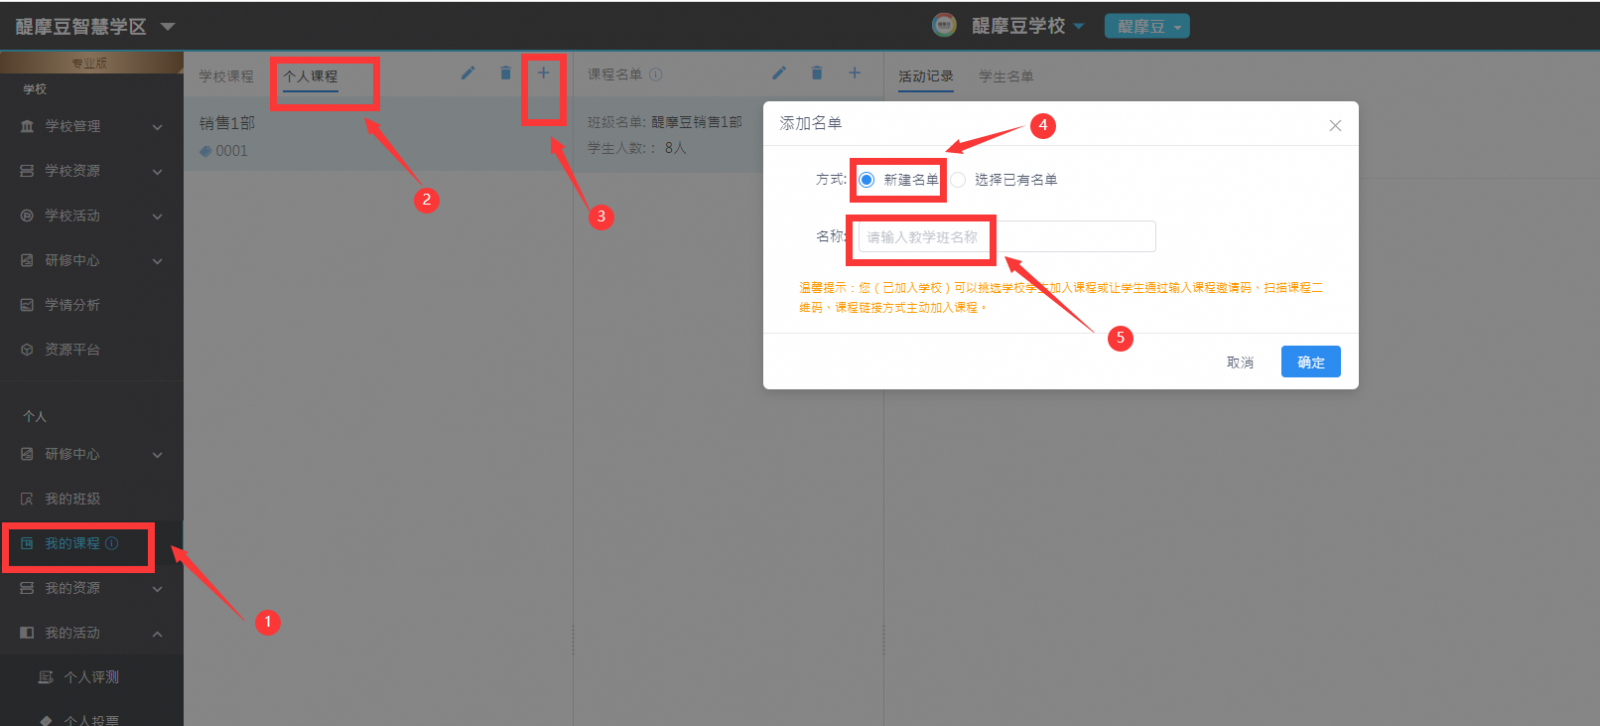
Task: Select the 选择已有名单 radio option
Action: point(959,180)
